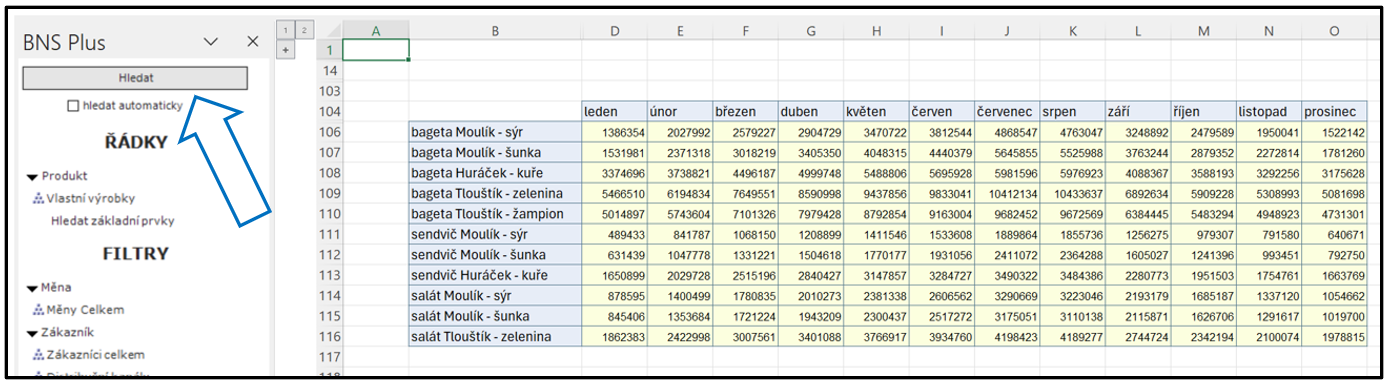Click value 5081698 in prosinec column
Screen dimensions: 1389x382
(x=1335, y=194)
